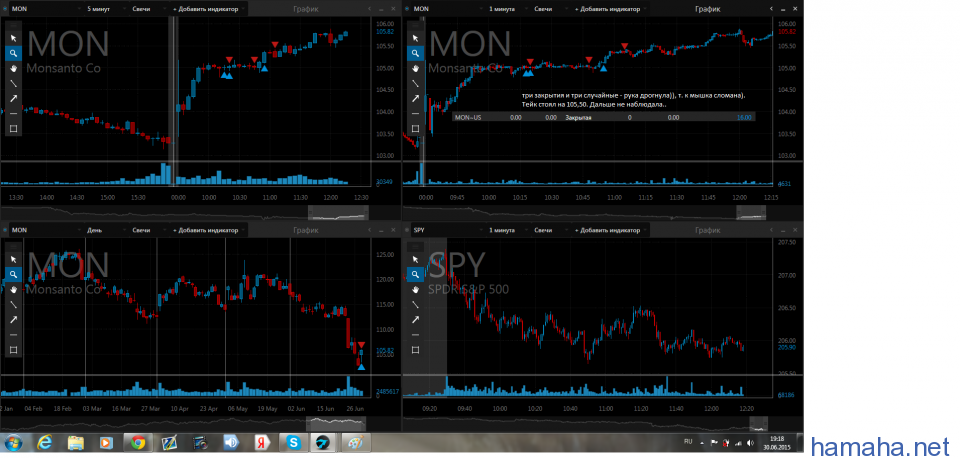The height and width of the screenshot is (458, 960).
Task: Click the '16.00' profit value in position row
Action: tap(744, 116)
